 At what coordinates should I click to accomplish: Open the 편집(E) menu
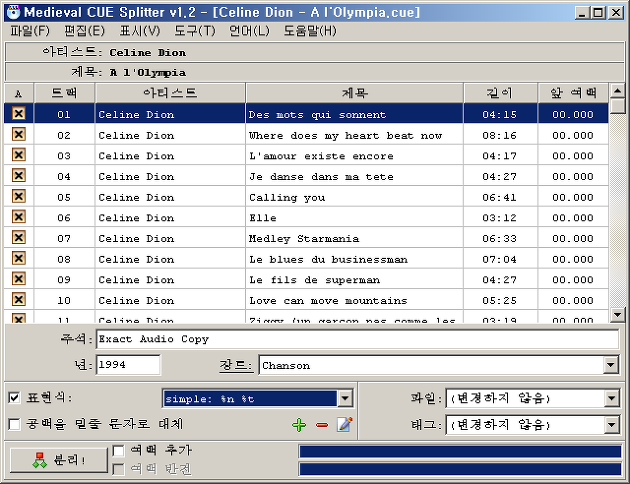point(84,31)
